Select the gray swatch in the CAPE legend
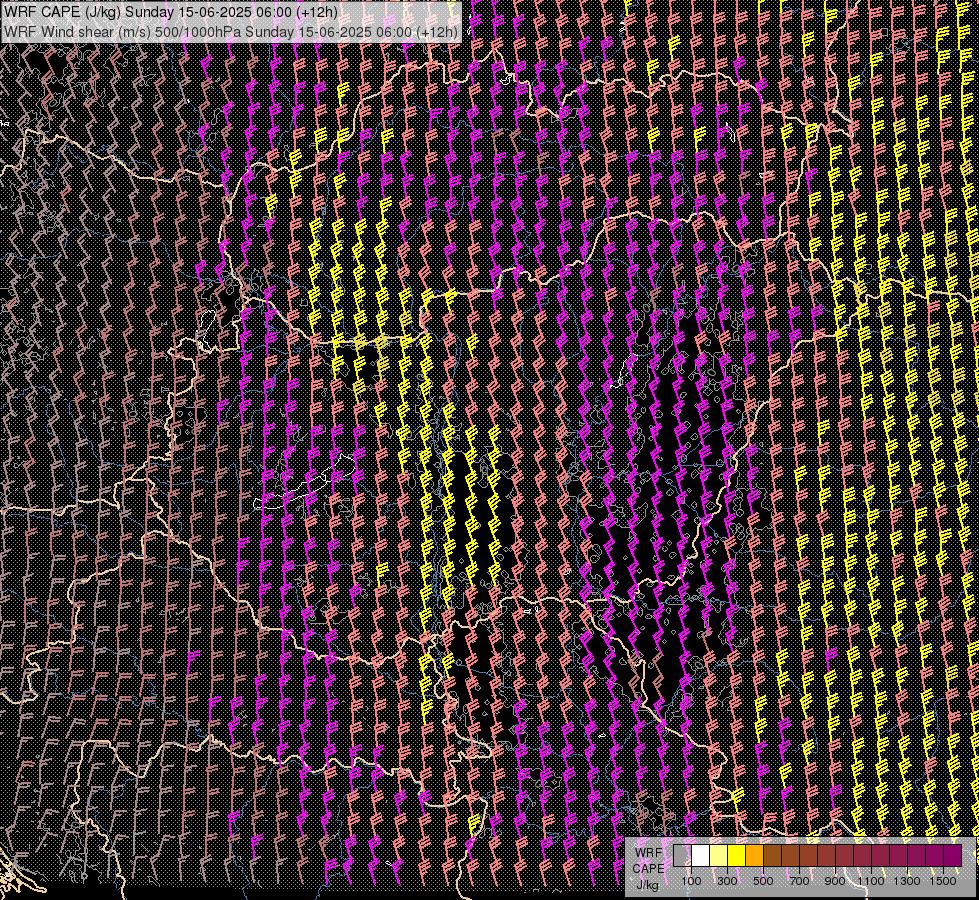979x900 pixels. click(x=682, y=855)
